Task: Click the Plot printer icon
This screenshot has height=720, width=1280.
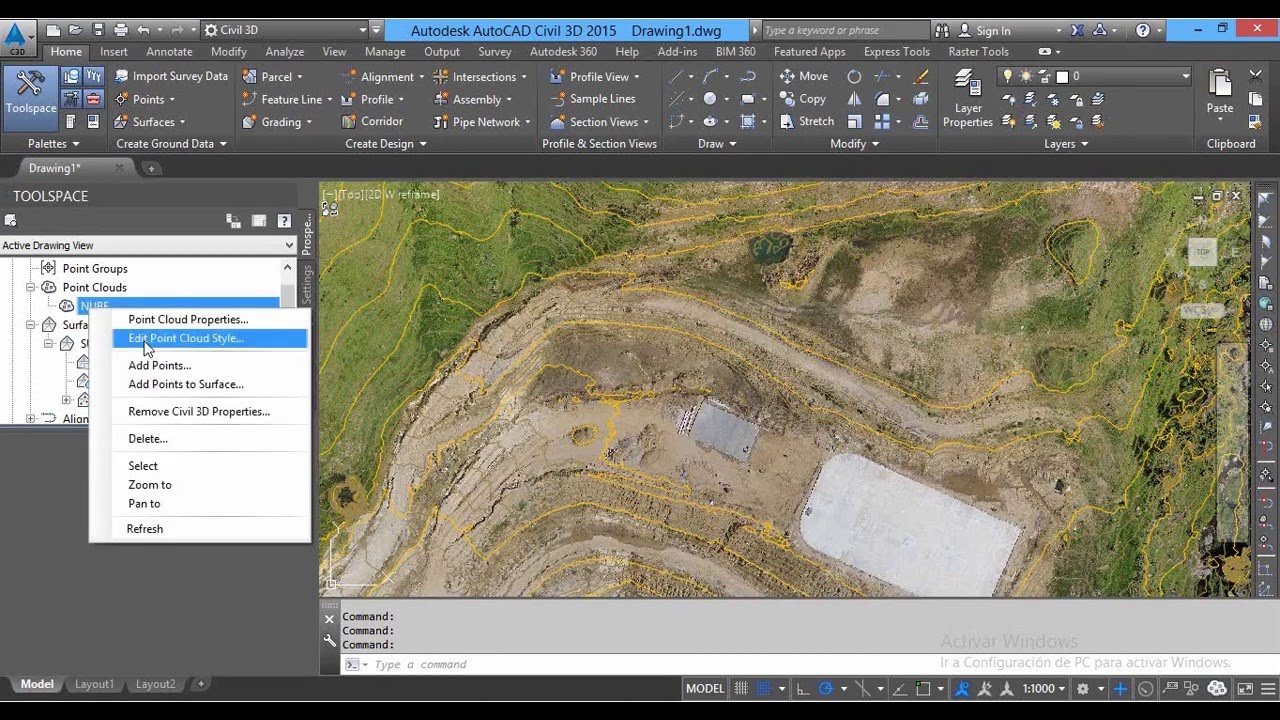Action: coord(121,30)
